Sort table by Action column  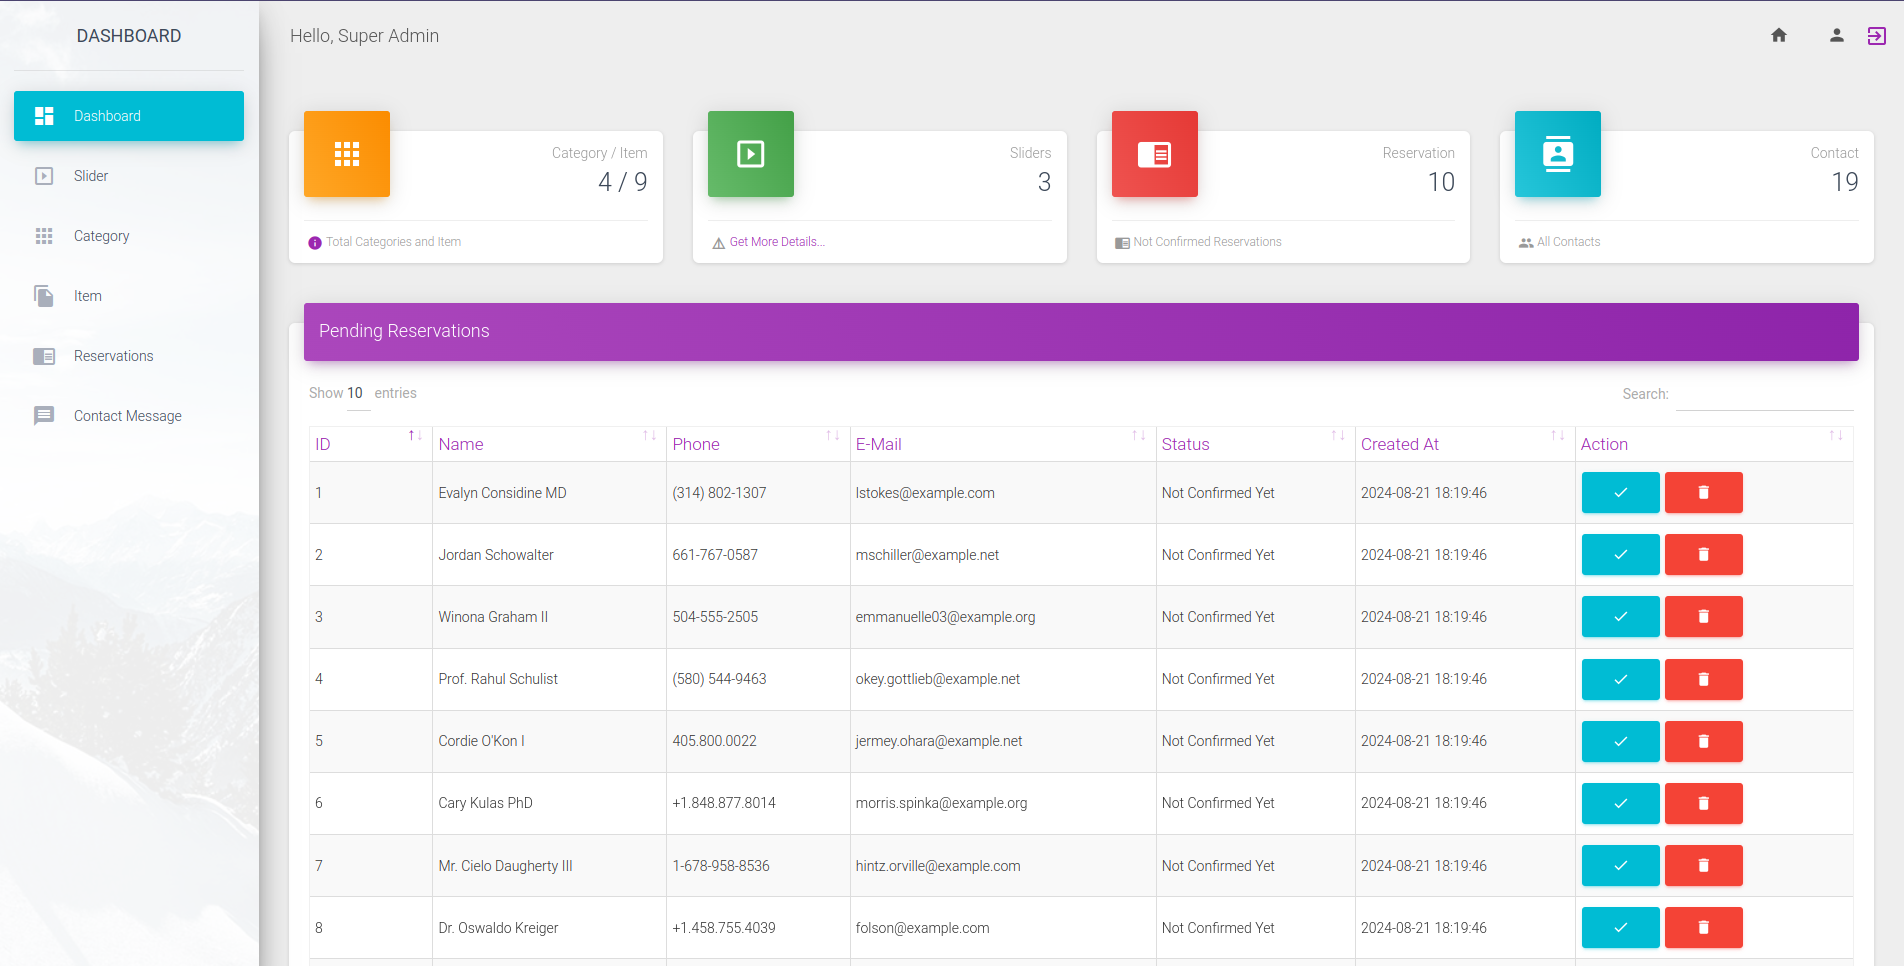coord(1714,444)
